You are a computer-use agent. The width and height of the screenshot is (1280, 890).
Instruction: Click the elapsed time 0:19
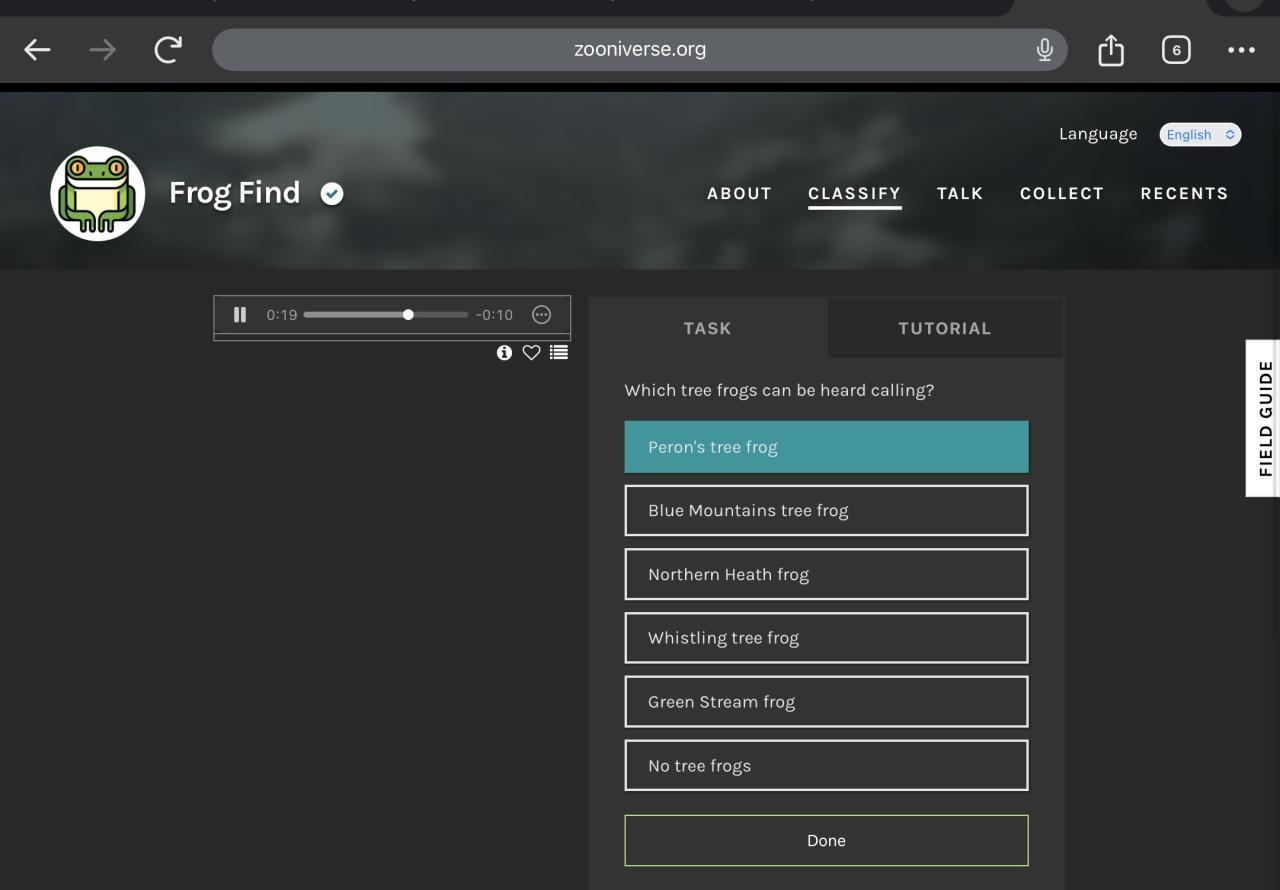coord(282,315)
